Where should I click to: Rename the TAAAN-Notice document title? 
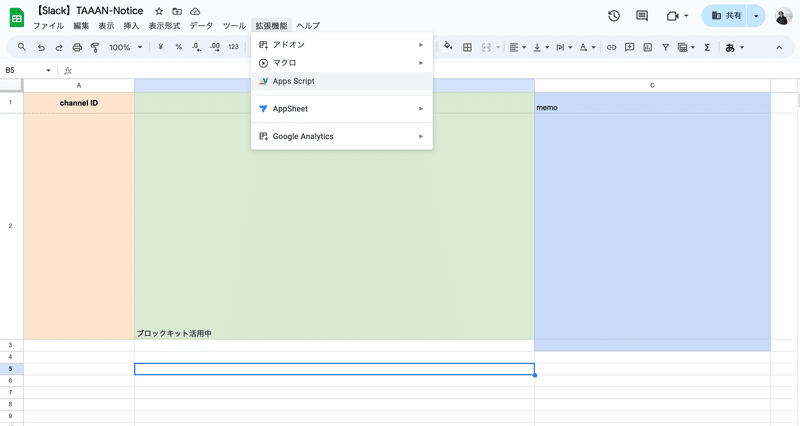(x=90, y=11)
